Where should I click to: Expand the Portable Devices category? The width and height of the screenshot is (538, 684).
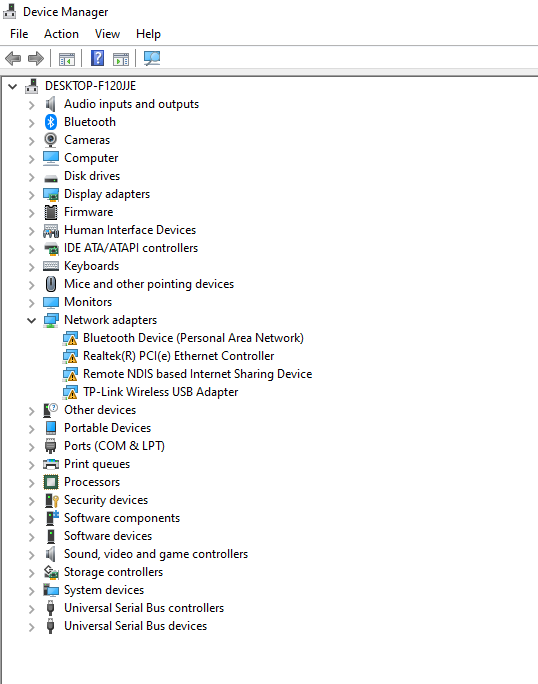tap(31, 429)
